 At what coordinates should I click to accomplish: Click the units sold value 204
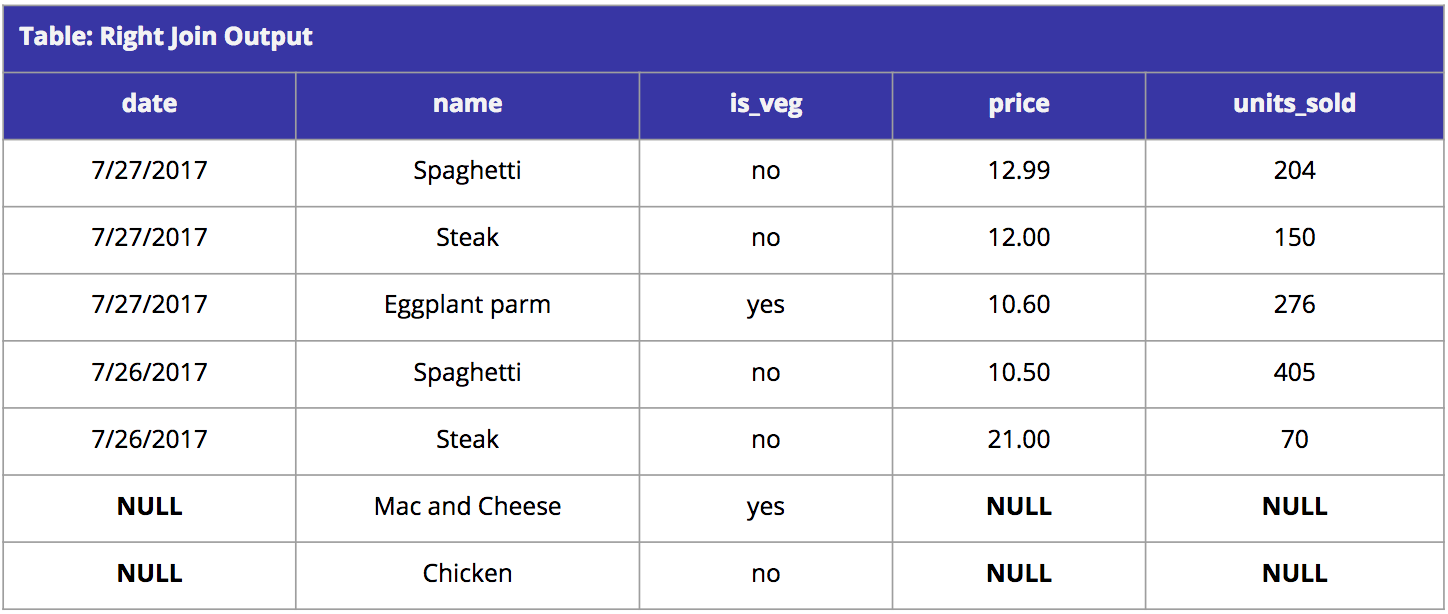(1295, 170)
